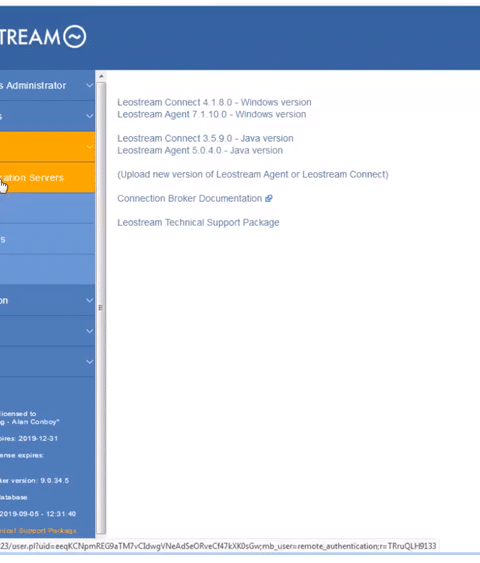Expand the Administrator sidebar section chevron
The width and height of the screenshot is (480, 563).
click(89, 85)
